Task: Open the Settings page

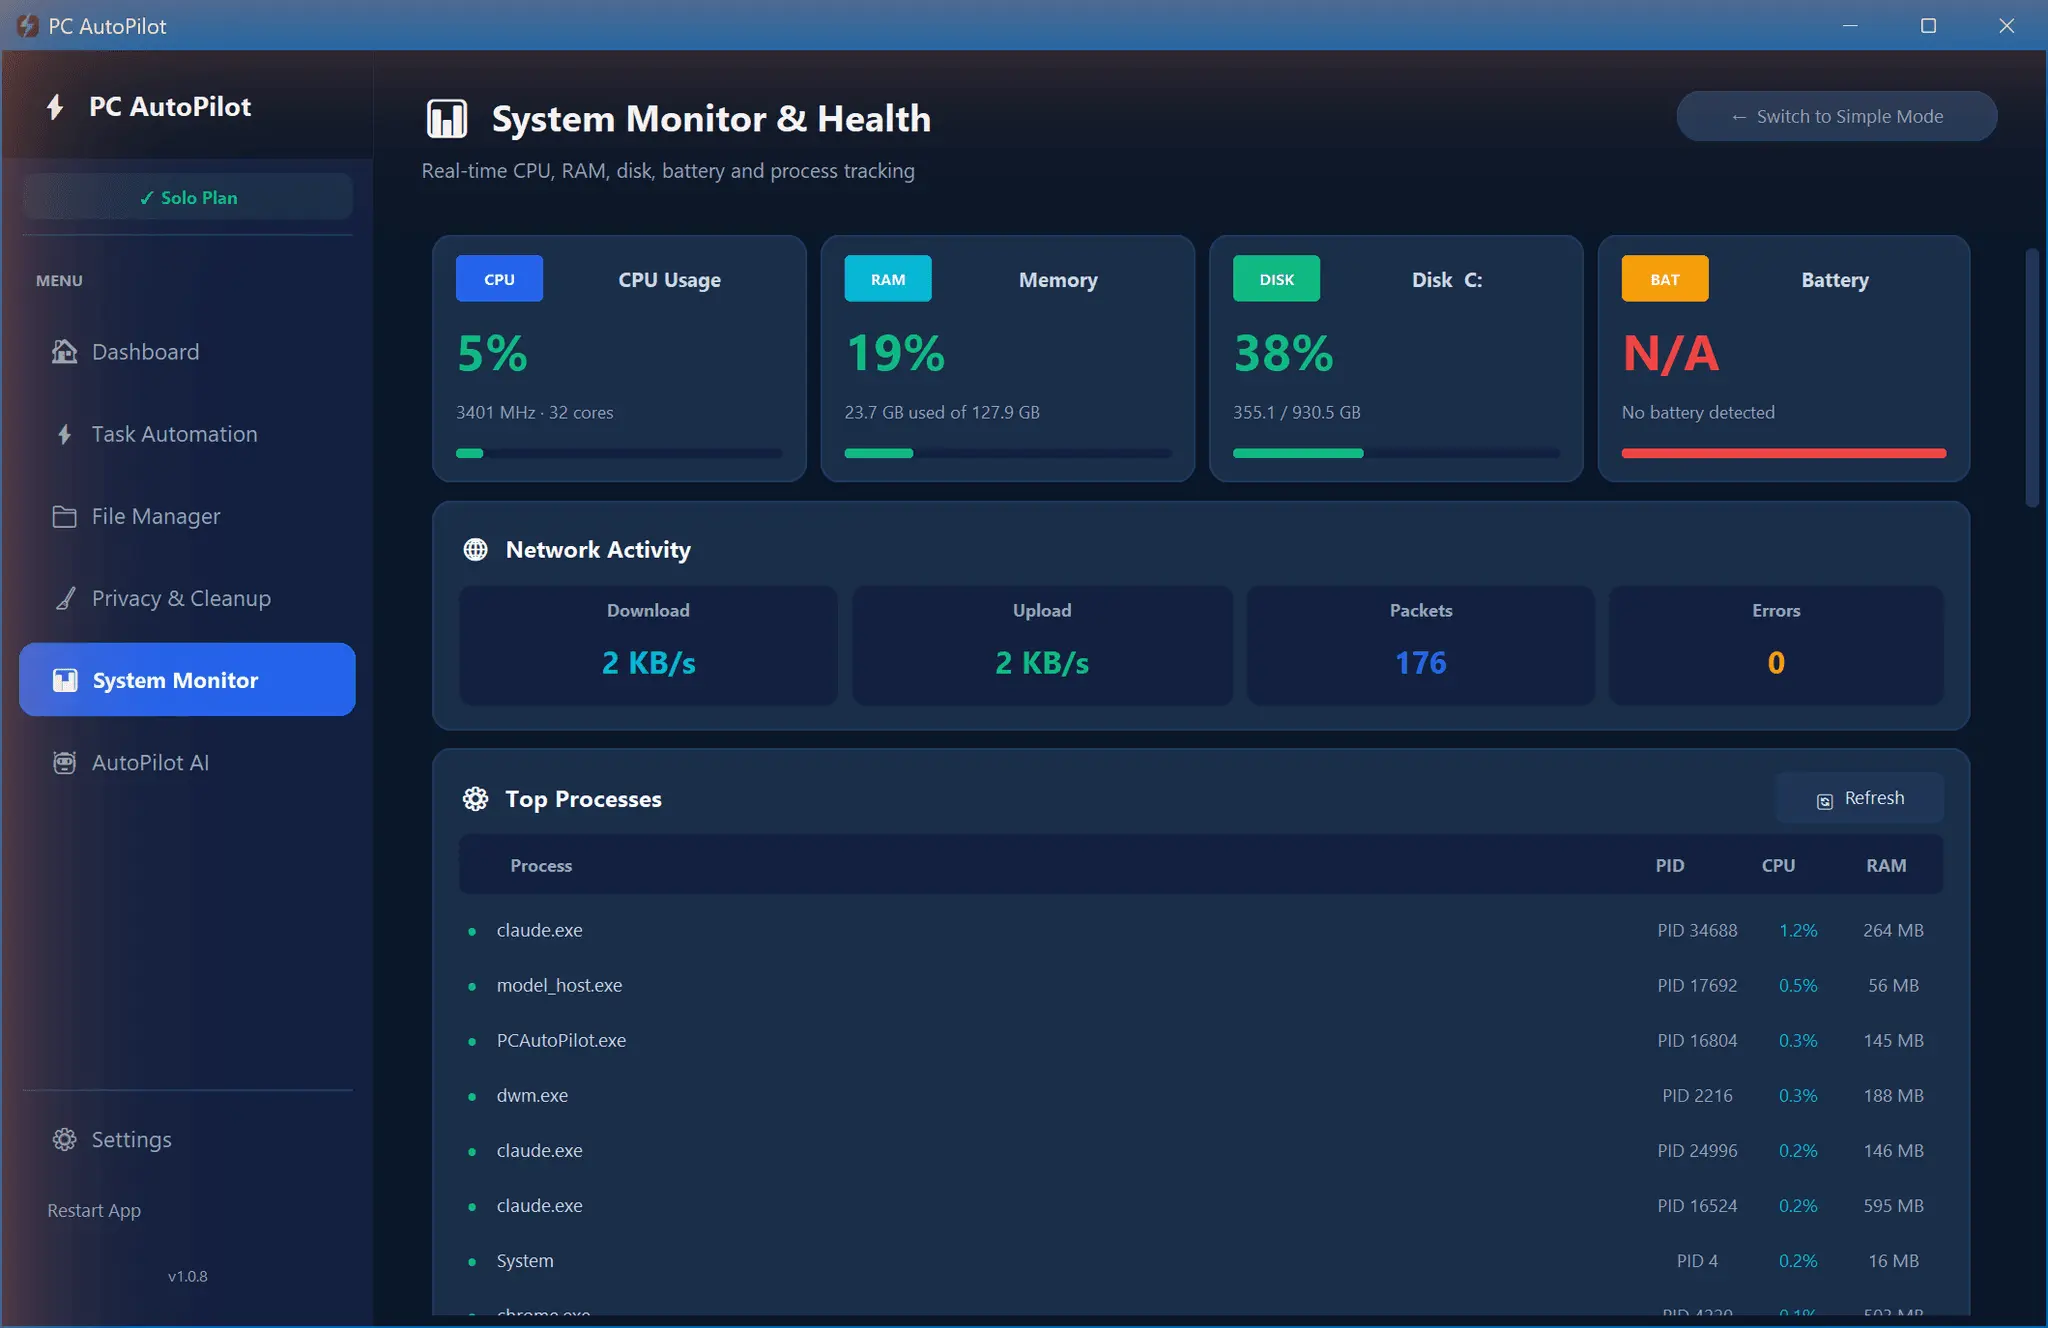Action: [x=187, y=1140]
